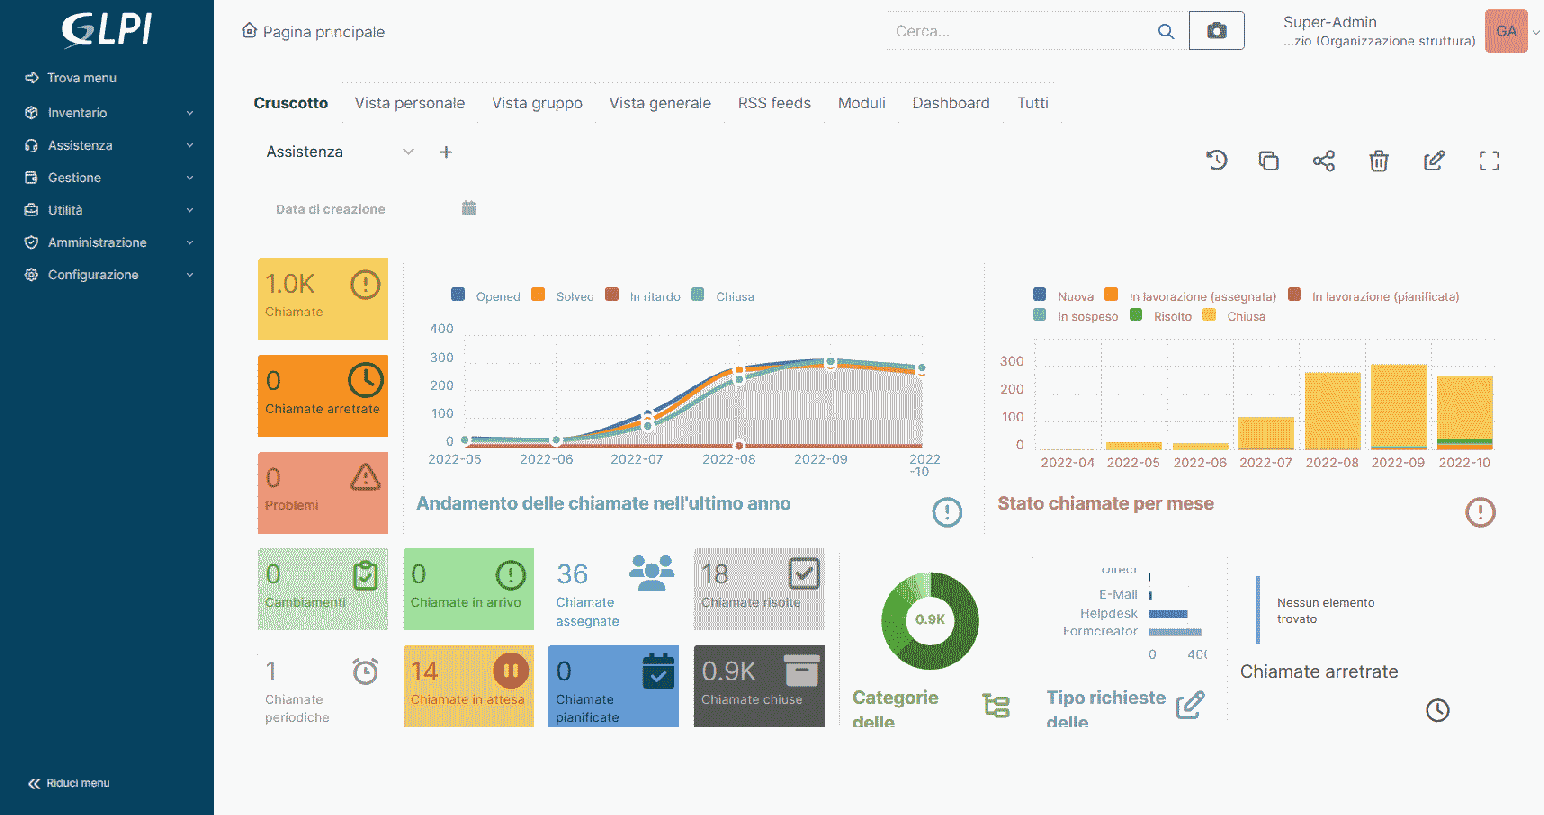Collapse sidebar with Riduci menu
The image size is (1544, 815).
point(69,783)
